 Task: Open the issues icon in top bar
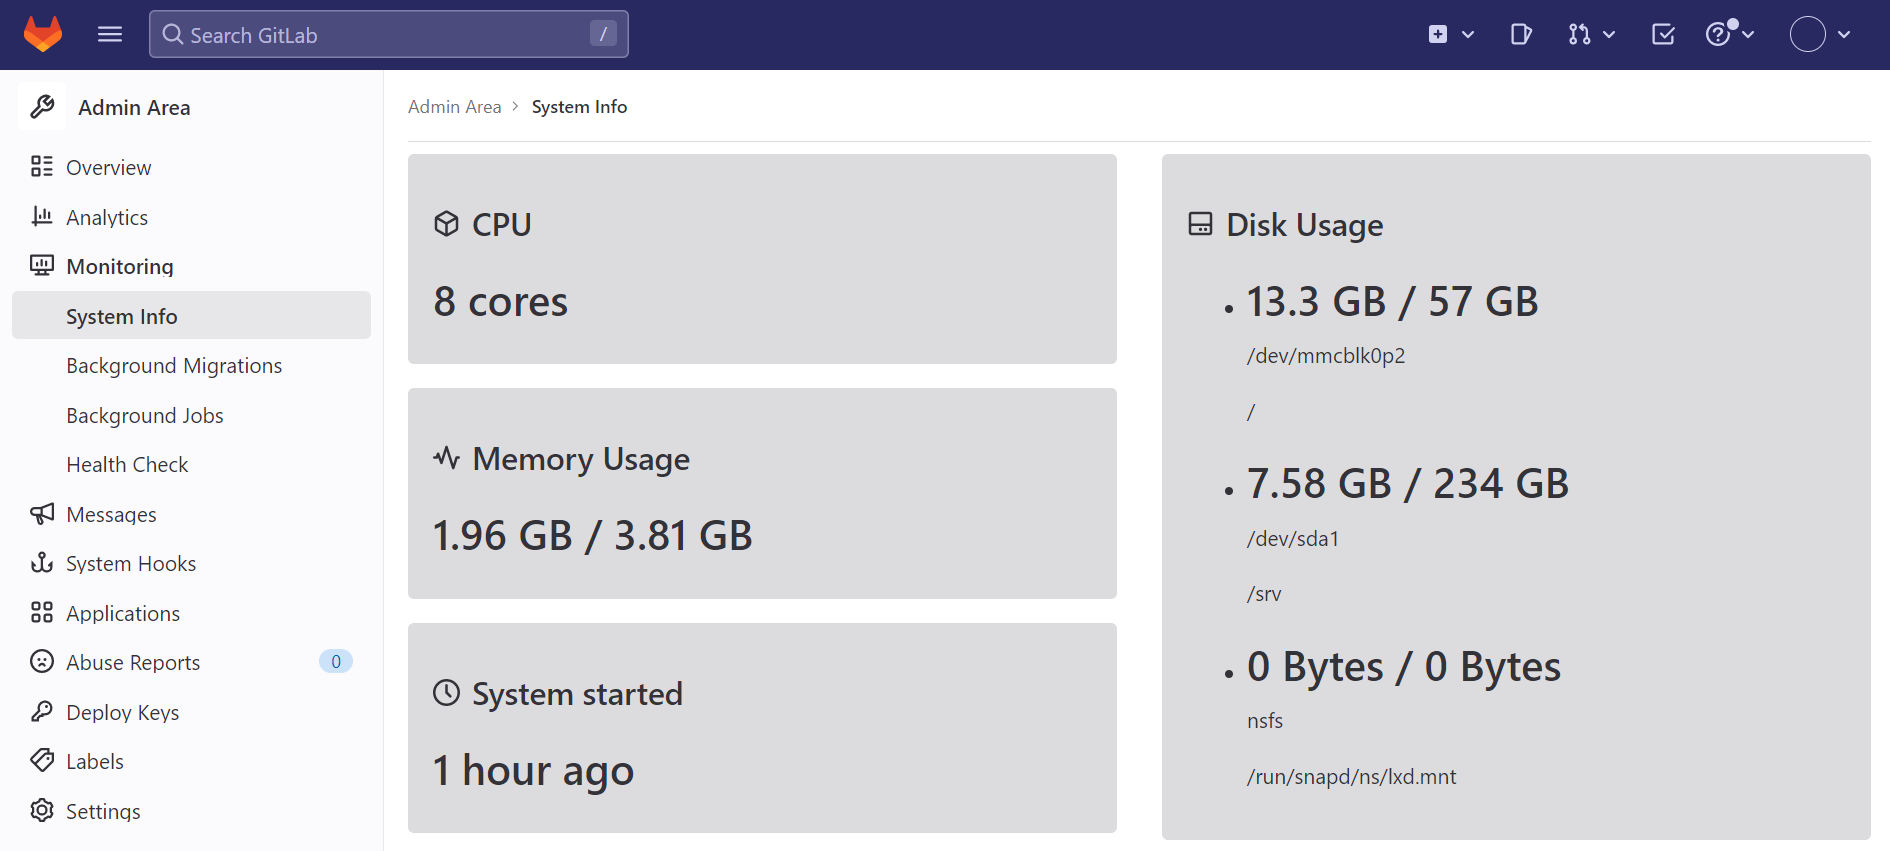pyautogui.click(x=1521, y=35)
